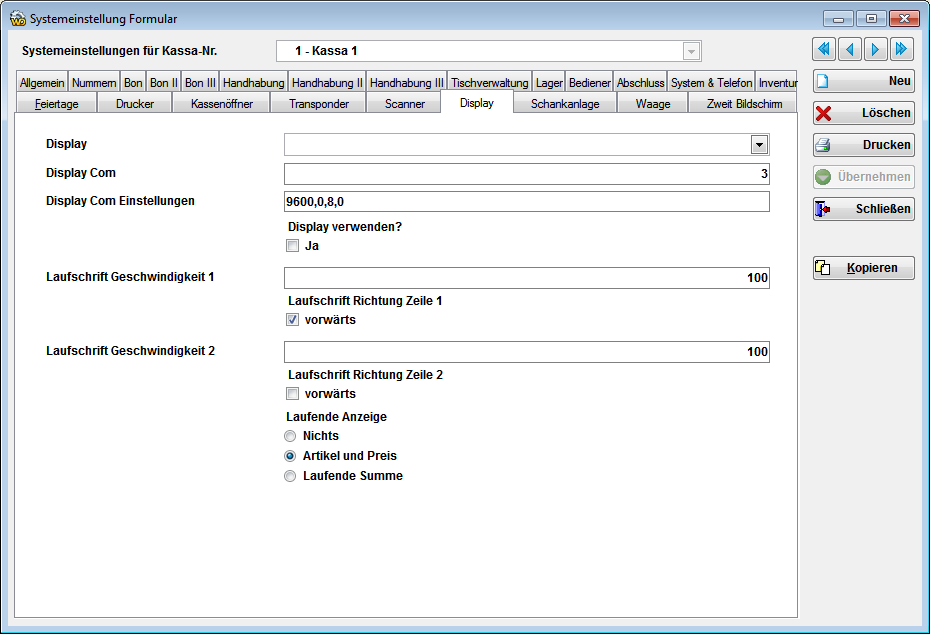Uncheck vorwärts for Laufschrift Richtung Zeile 1
The image size is (930, 634).
coord(292,320)
